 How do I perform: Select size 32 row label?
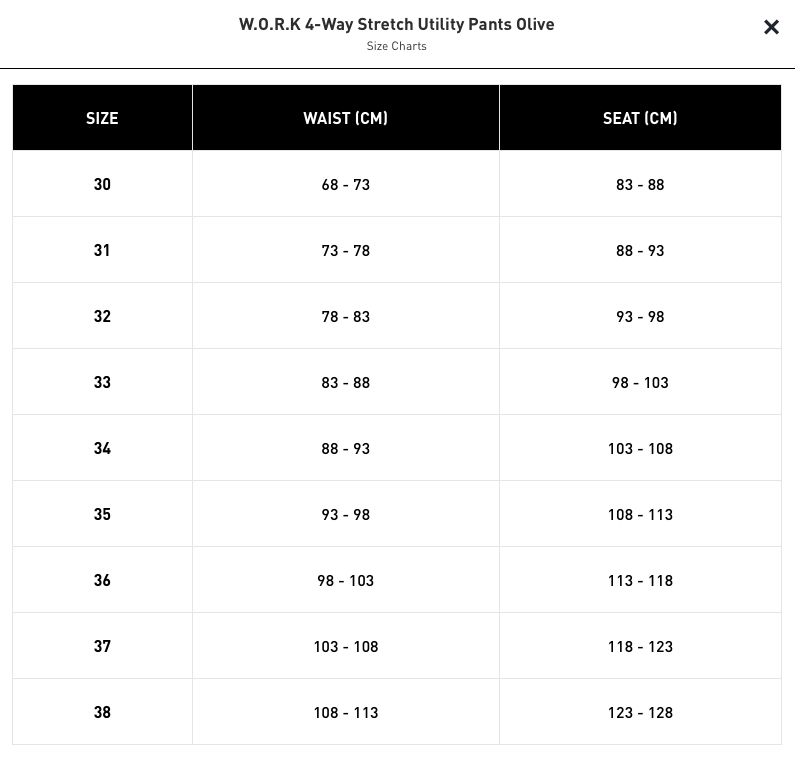[x=102, y=316]
